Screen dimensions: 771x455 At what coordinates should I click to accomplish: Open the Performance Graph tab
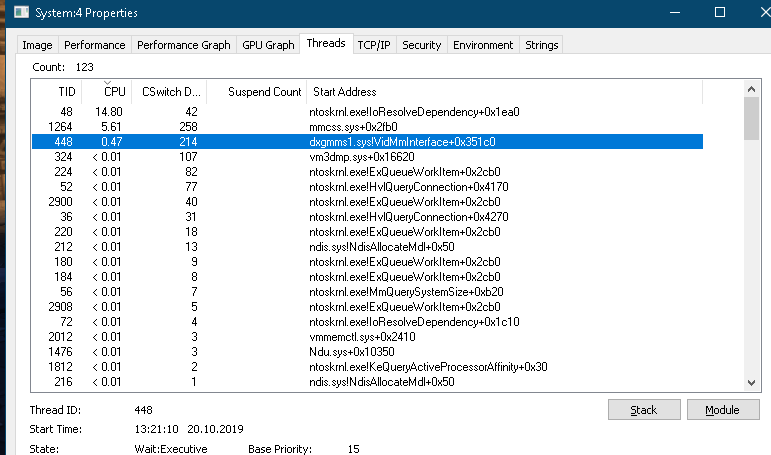[x=183, y=45]
